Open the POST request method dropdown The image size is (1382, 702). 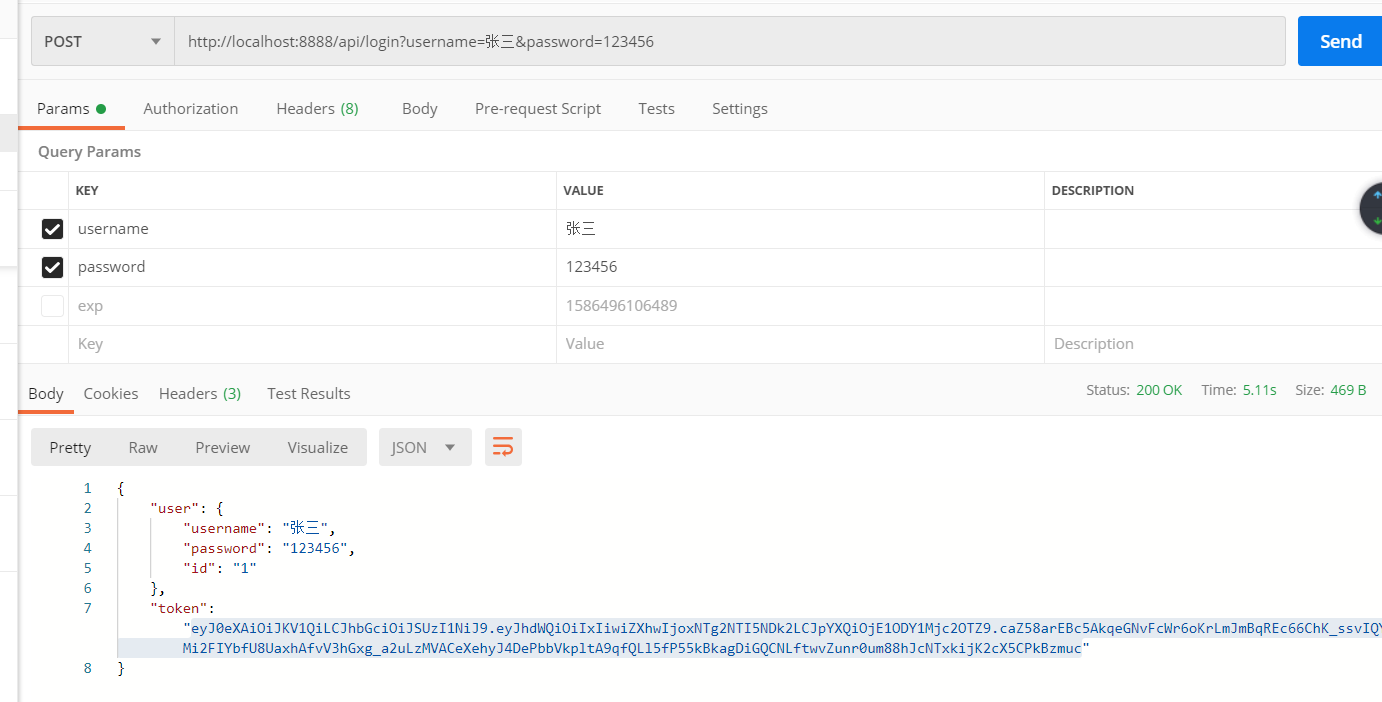(x=100, y=41)
